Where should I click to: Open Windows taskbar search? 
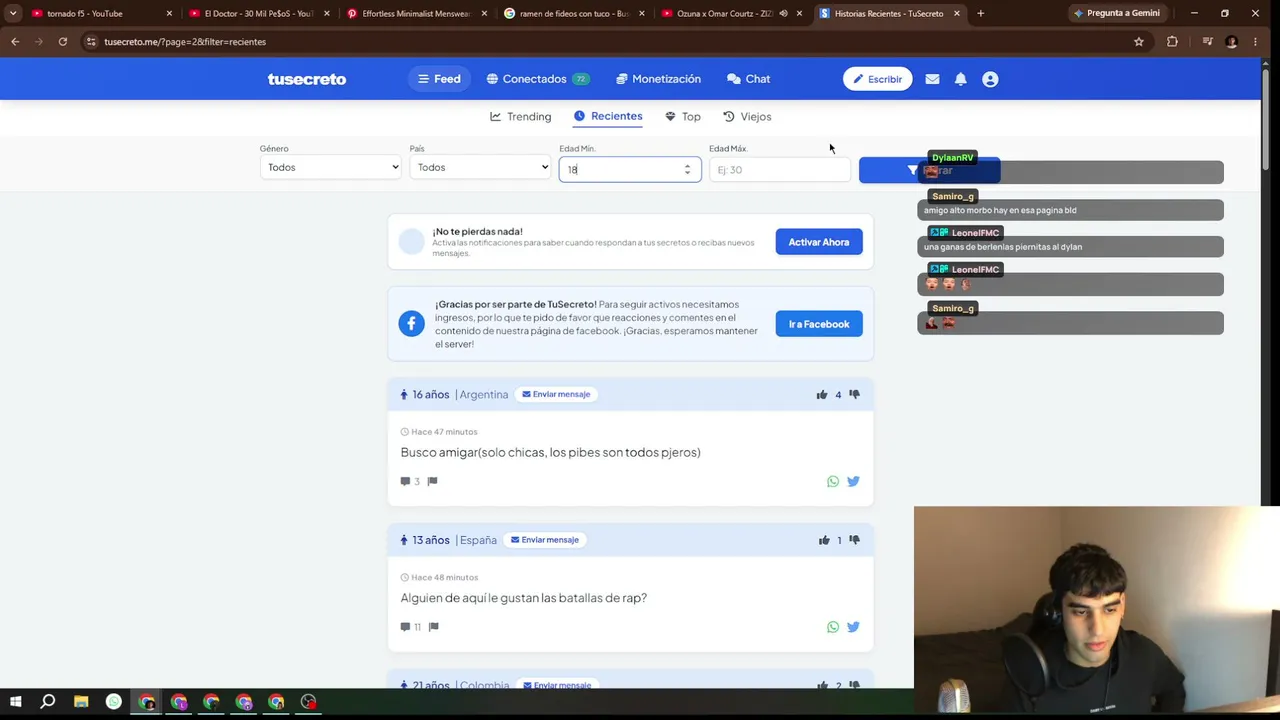pos(47,702)
